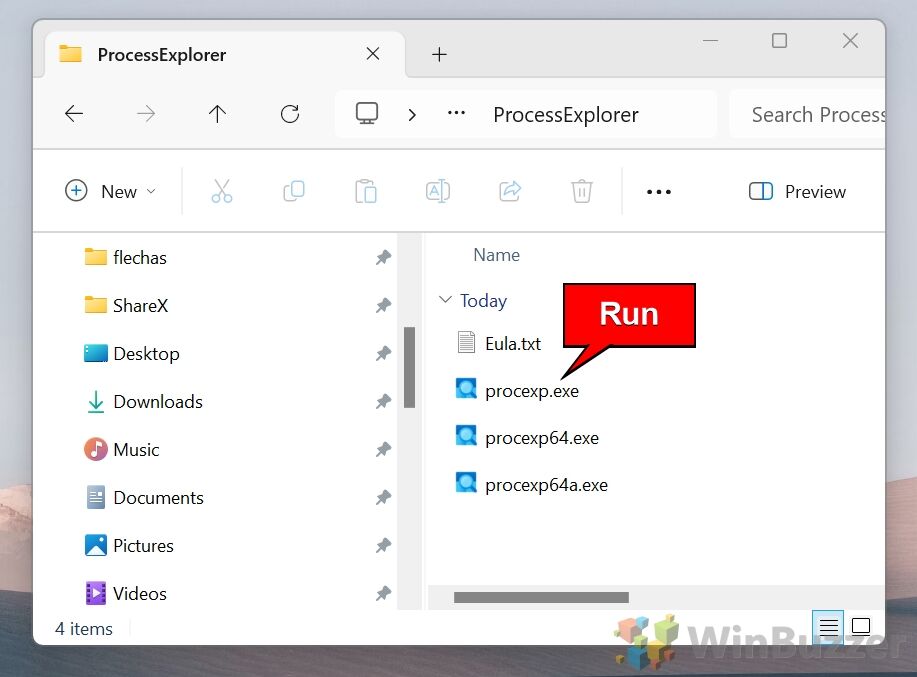Expand the New menu dropdown
This screenshot has height=677, width=917.
[x=111, y=191]
